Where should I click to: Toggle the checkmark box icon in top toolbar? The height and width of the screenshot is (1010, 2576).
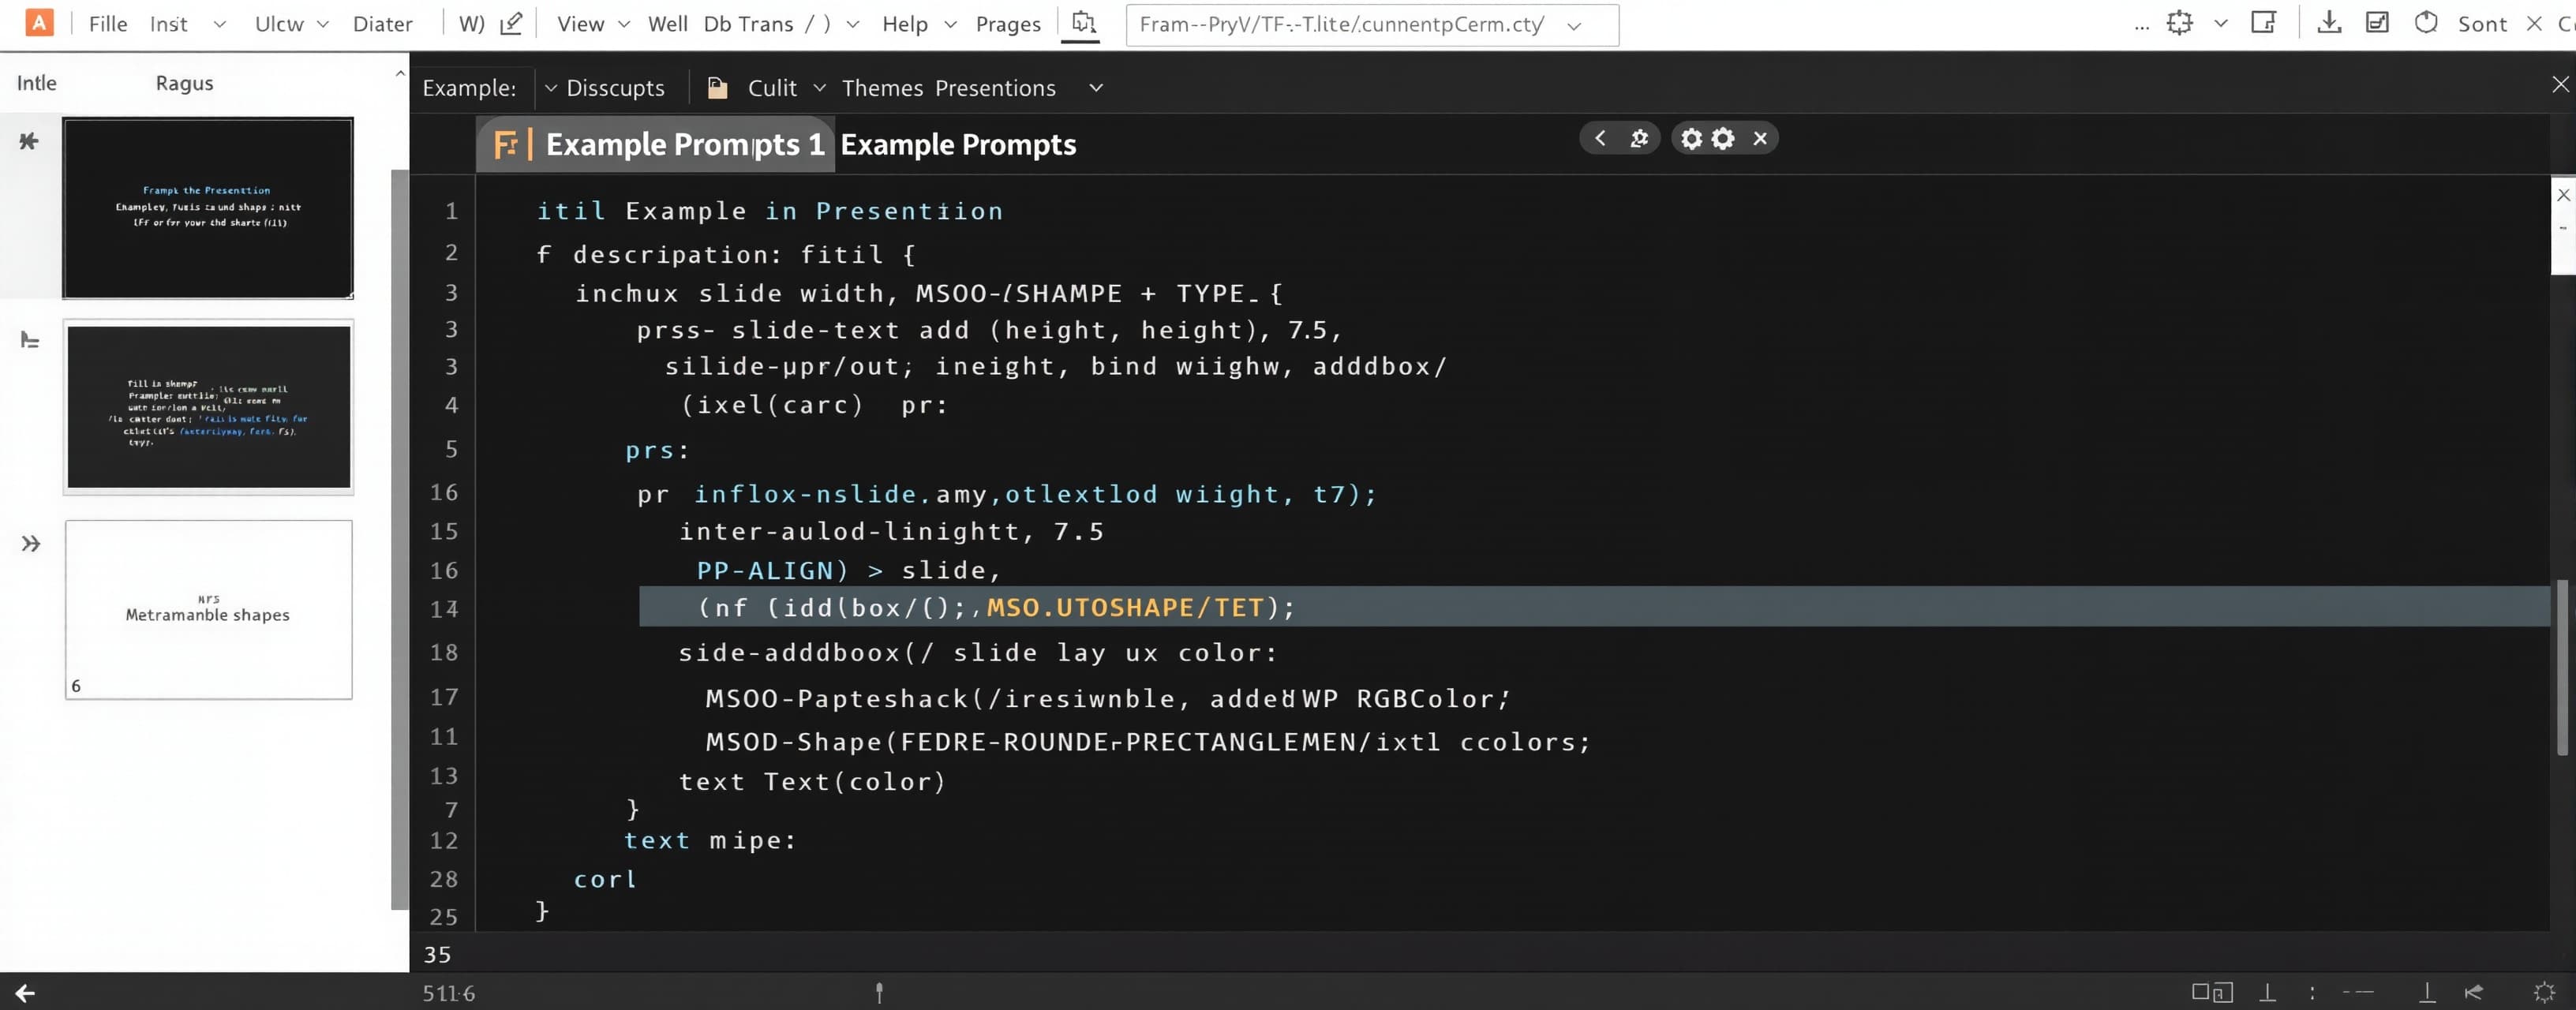tap(2377, 22)
